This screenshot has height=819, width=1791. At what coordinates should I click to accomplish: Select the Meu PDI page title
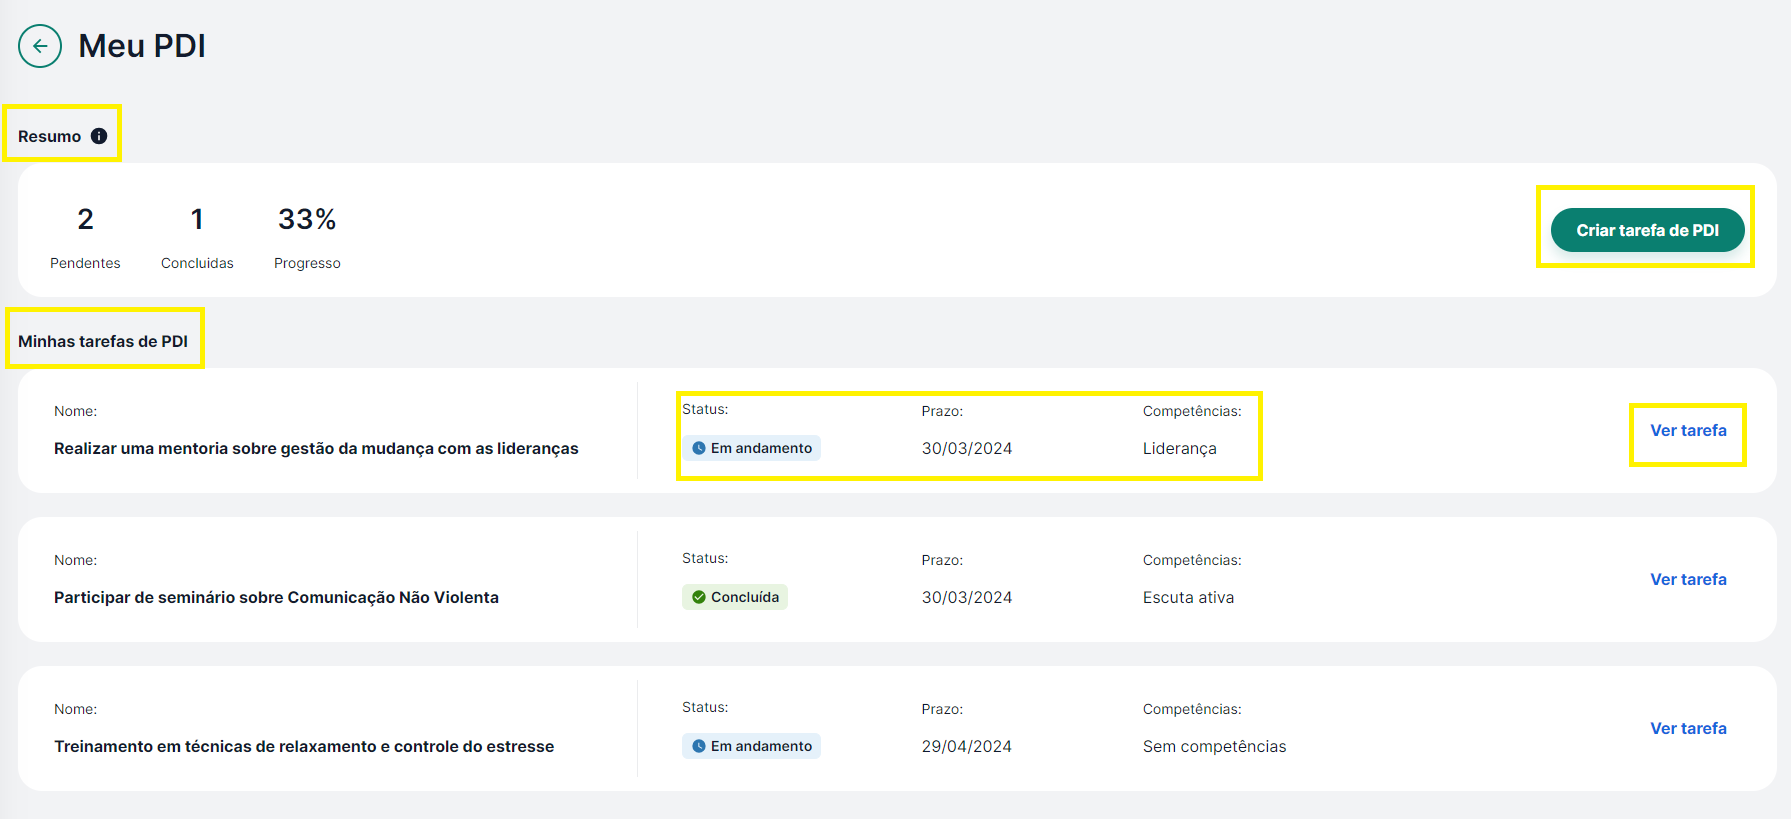tap(142, 46)
